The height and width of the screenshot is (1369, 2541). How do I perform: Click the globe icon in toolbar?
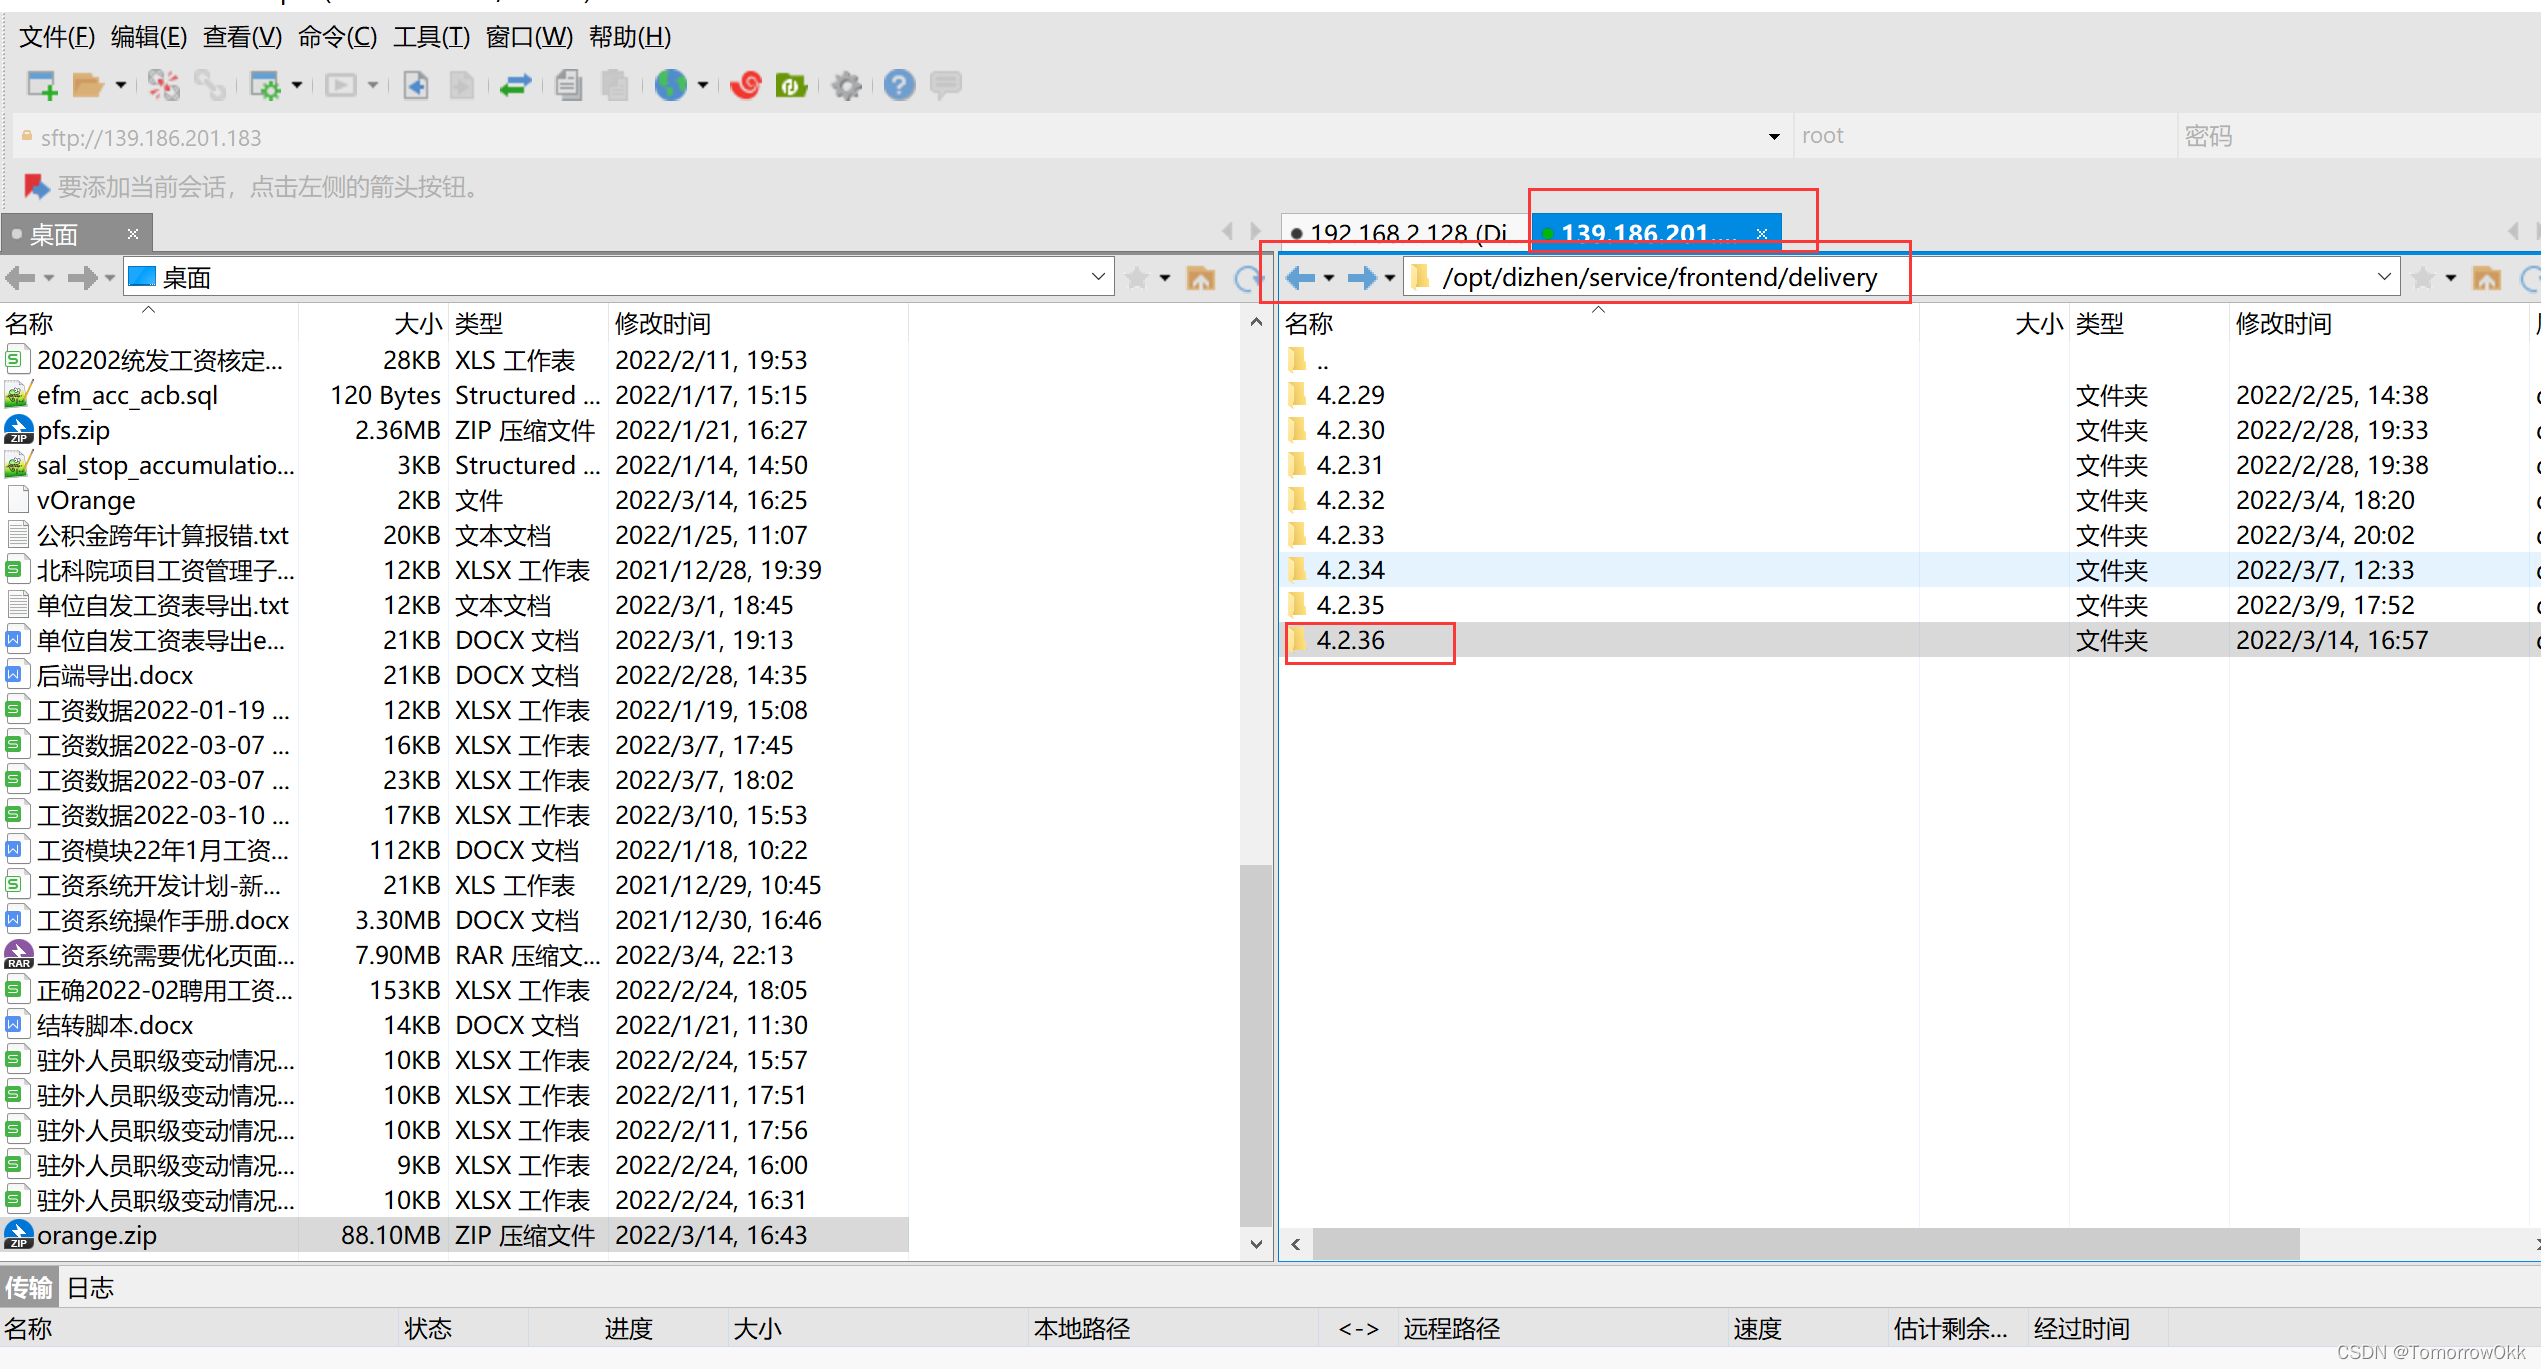point(670,85)
